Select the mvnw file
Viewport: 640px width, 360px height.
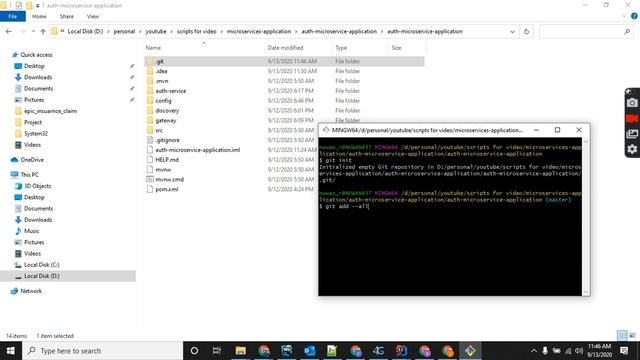point(163,169)
